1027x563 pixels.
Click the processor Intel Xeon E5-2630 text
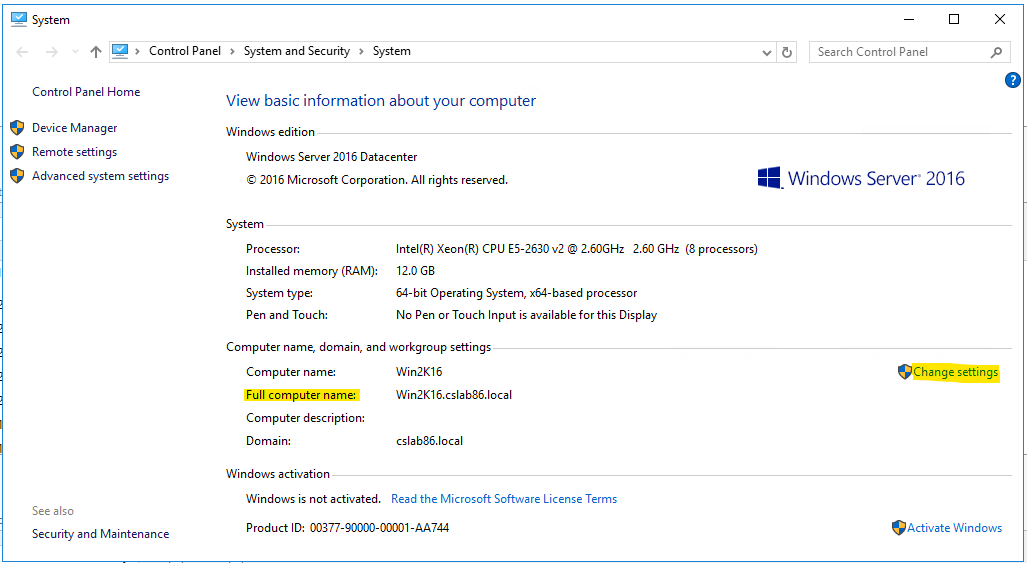(576, 249)
